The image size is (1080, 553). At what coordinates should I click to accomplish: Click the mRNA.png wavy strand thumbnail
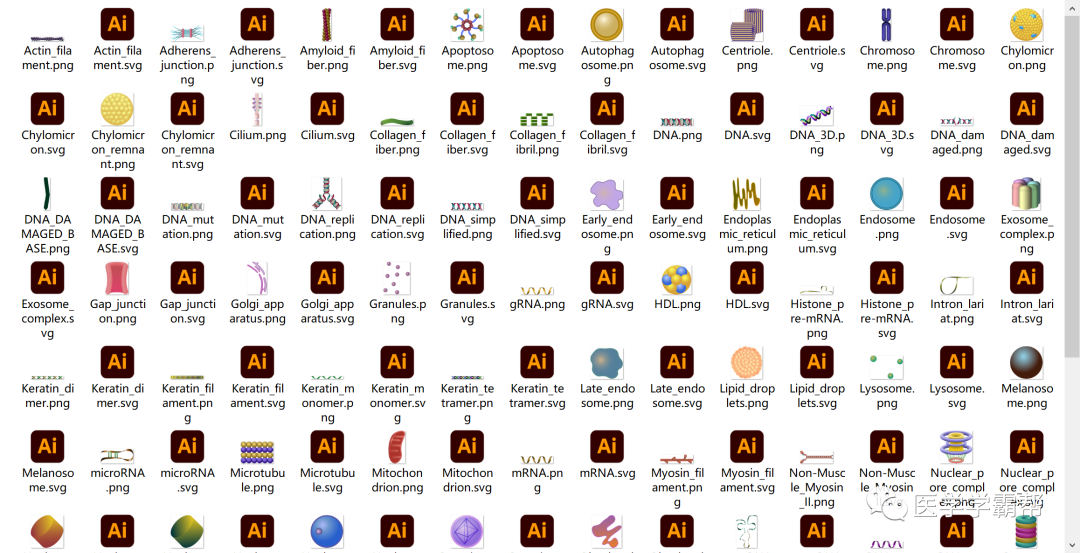pyautogui.click(x=537, y=459)
